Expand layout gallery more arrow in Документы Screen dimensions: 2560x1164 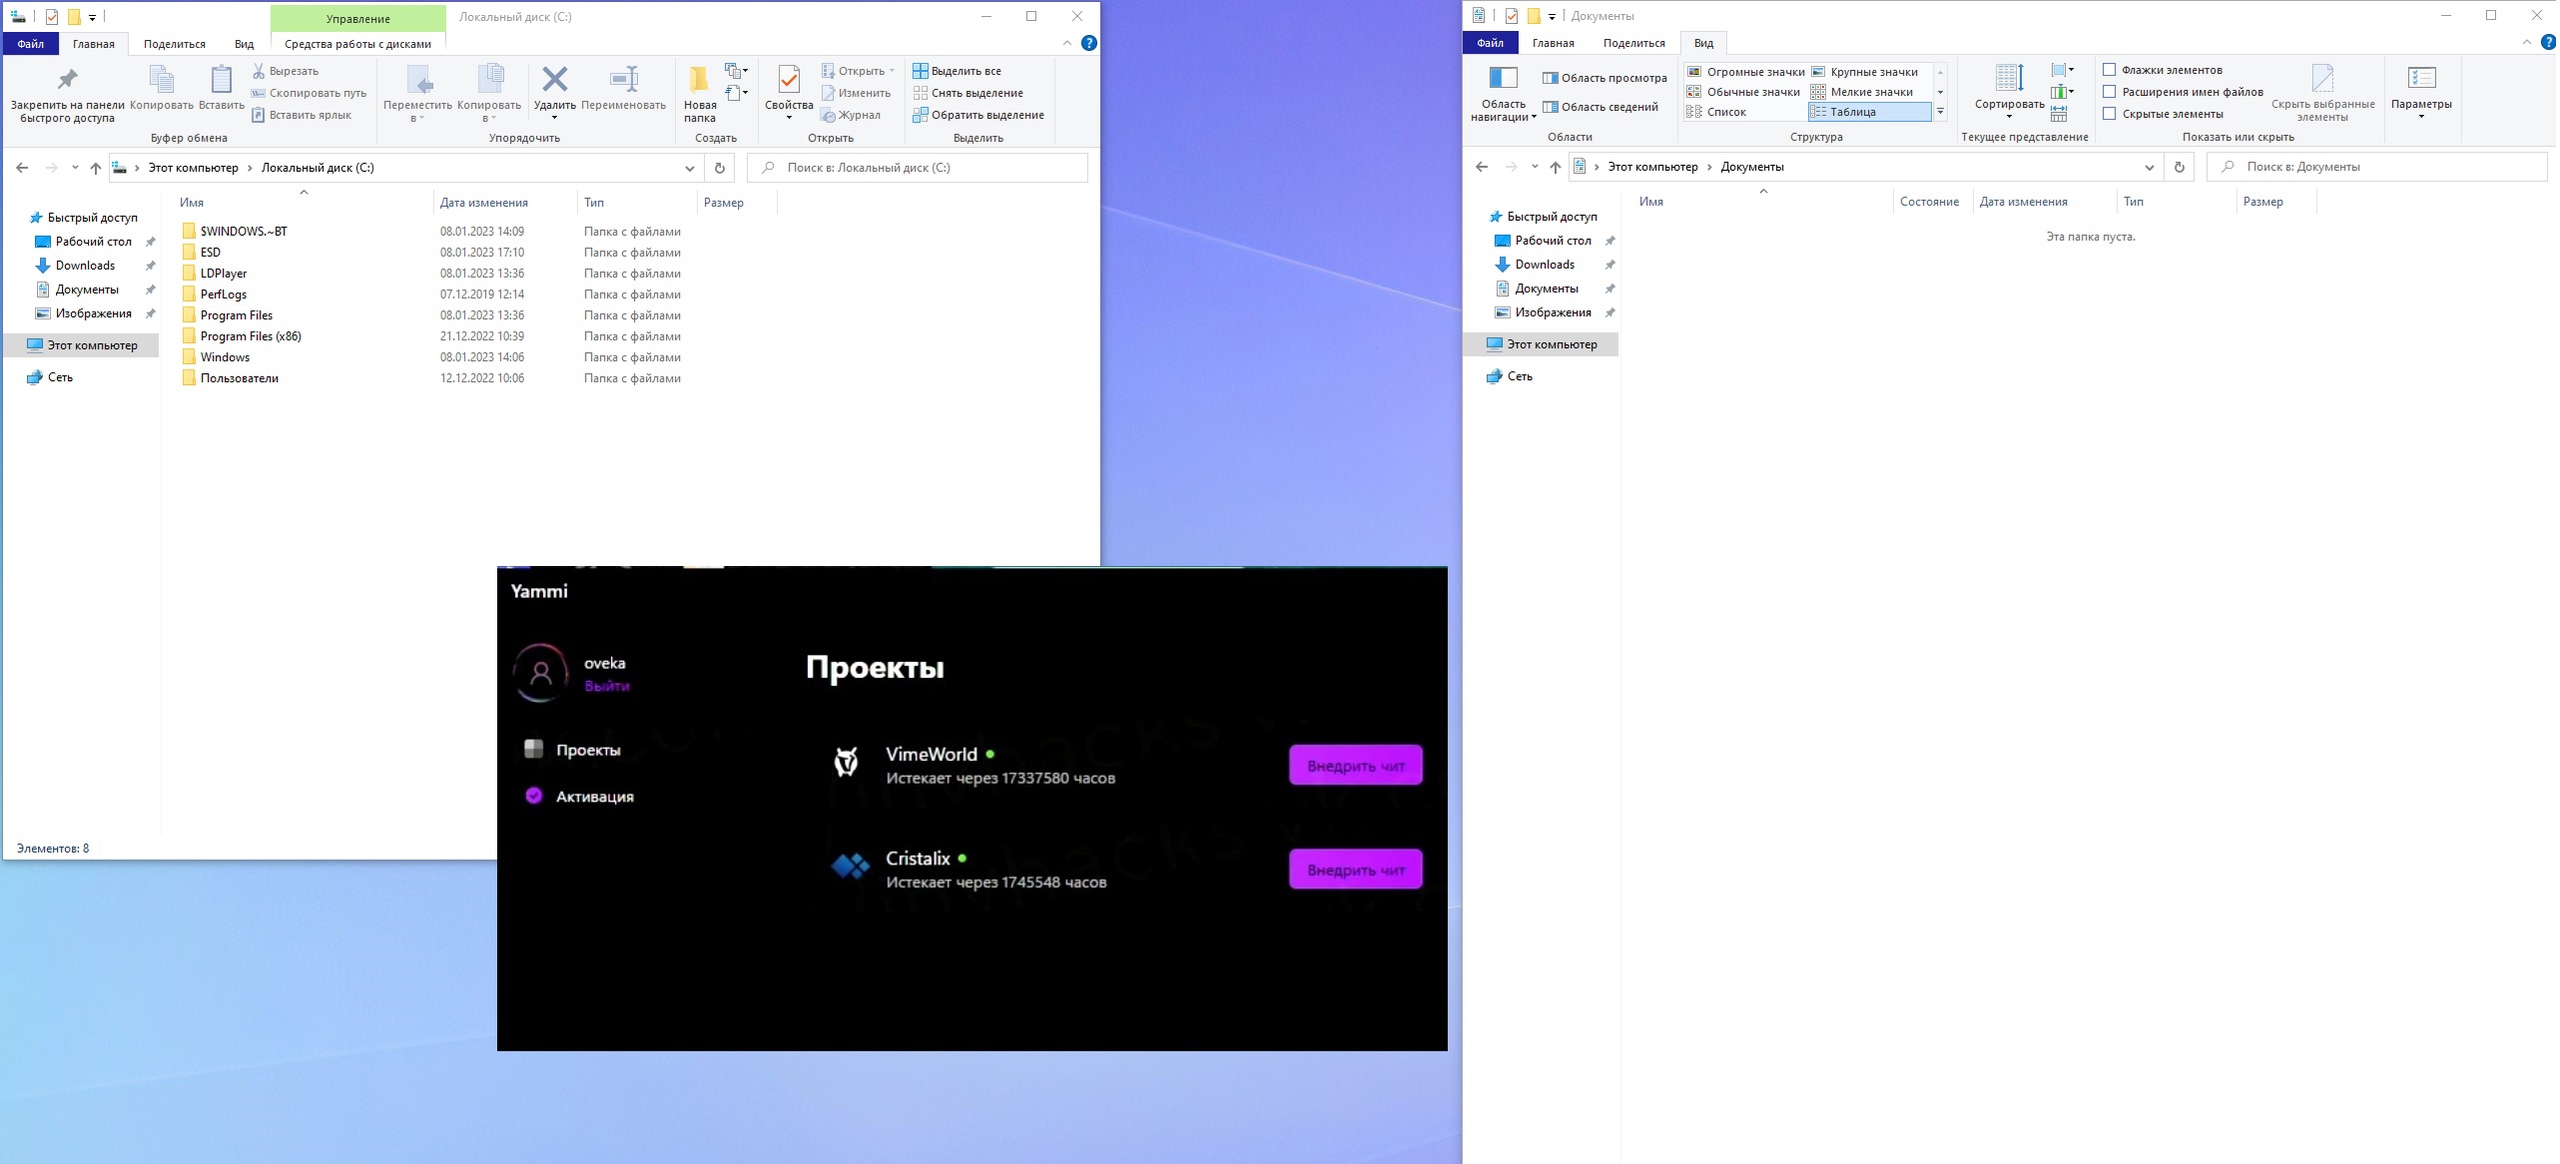(1940, 112)
